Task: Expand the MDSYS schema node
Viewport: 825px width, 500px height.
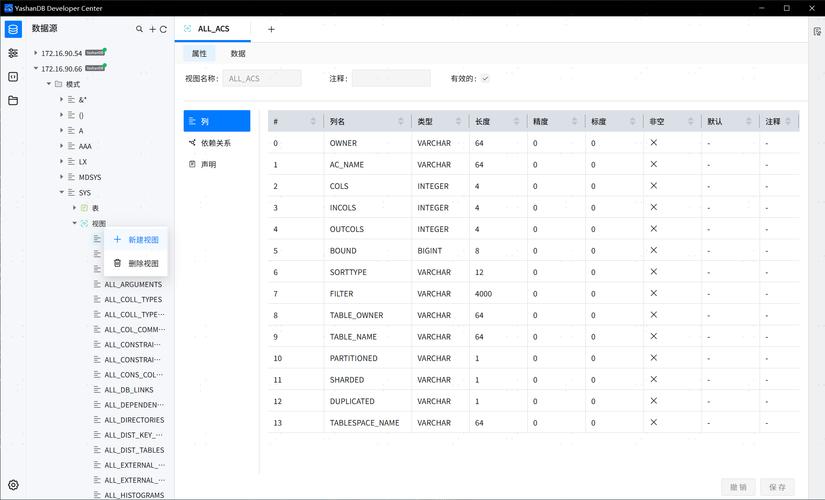Action: (x=61, y=177)
